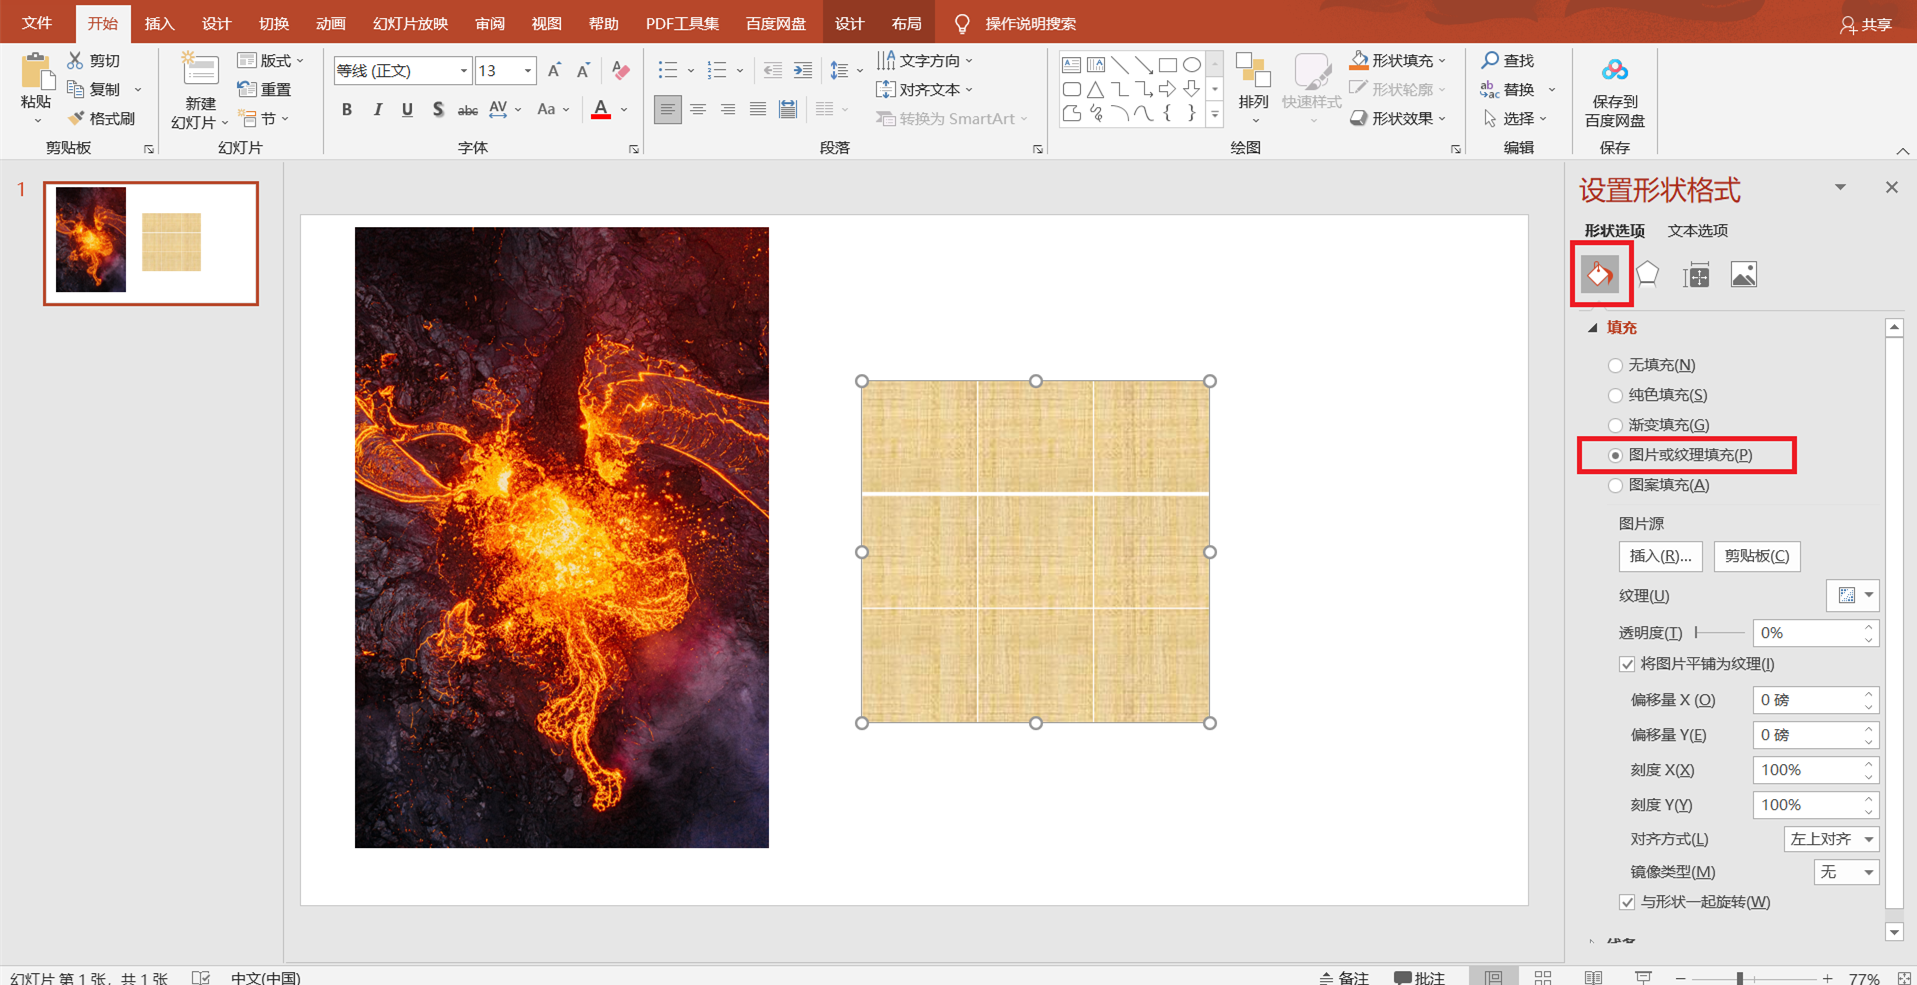The height and width of the screenshot is (985, 1917).
Task: Click the New Slide (新建幻灯片) icon
Action: (200, 70)
